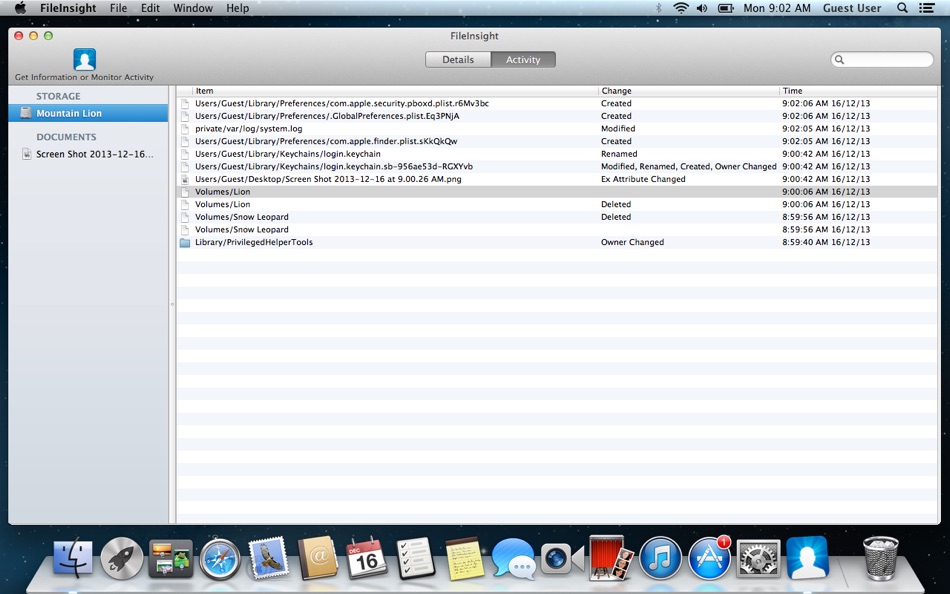Select the Keychains/login.keychain Renamed row
The width and height of the screenshot is (950, 594).
(x=557, y=154)
